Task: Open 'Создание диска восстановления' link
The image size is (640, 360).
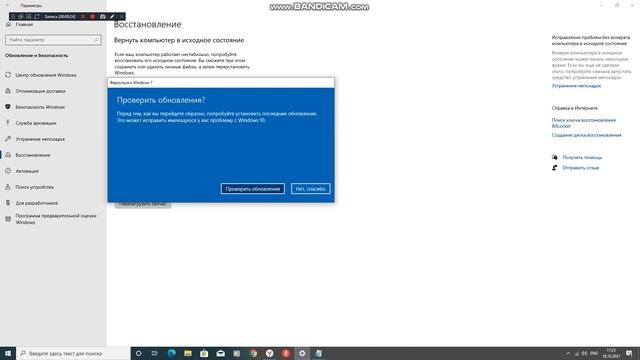Action: coord(587,135)
